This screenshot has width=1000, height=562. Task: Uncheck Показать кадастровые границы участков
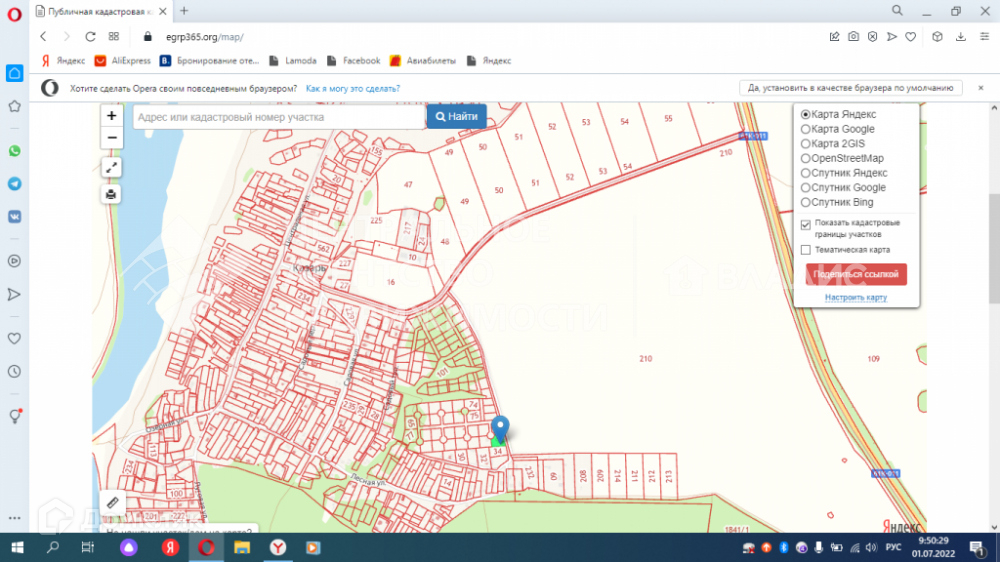click(x=806, y=225)
